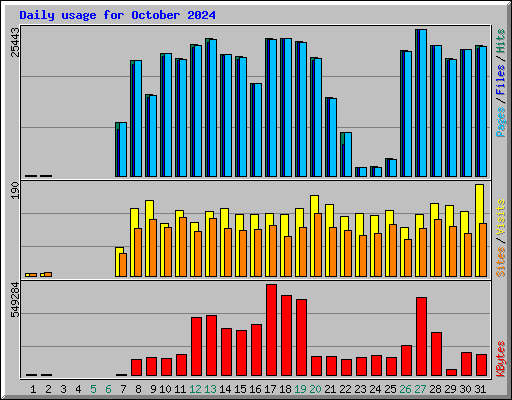512x400 pixels.
Task: Click the day 27 red KBytes bar
Action: (x=421, y=337)
